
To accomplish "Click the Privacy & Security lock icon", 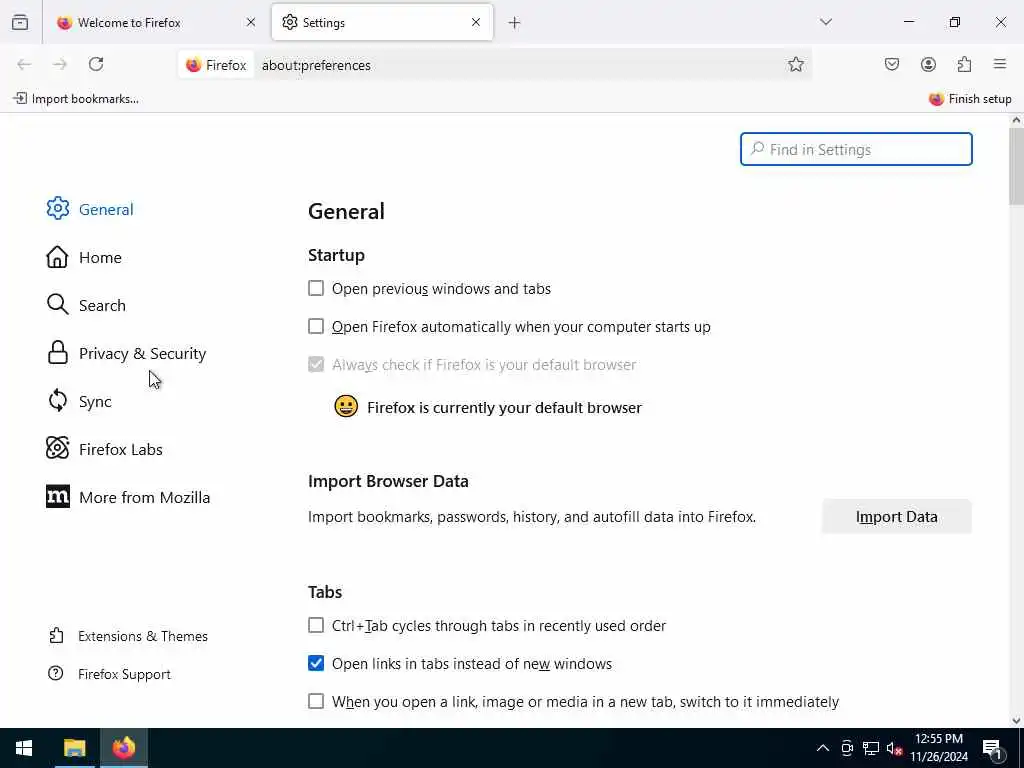I will (57, 353).
